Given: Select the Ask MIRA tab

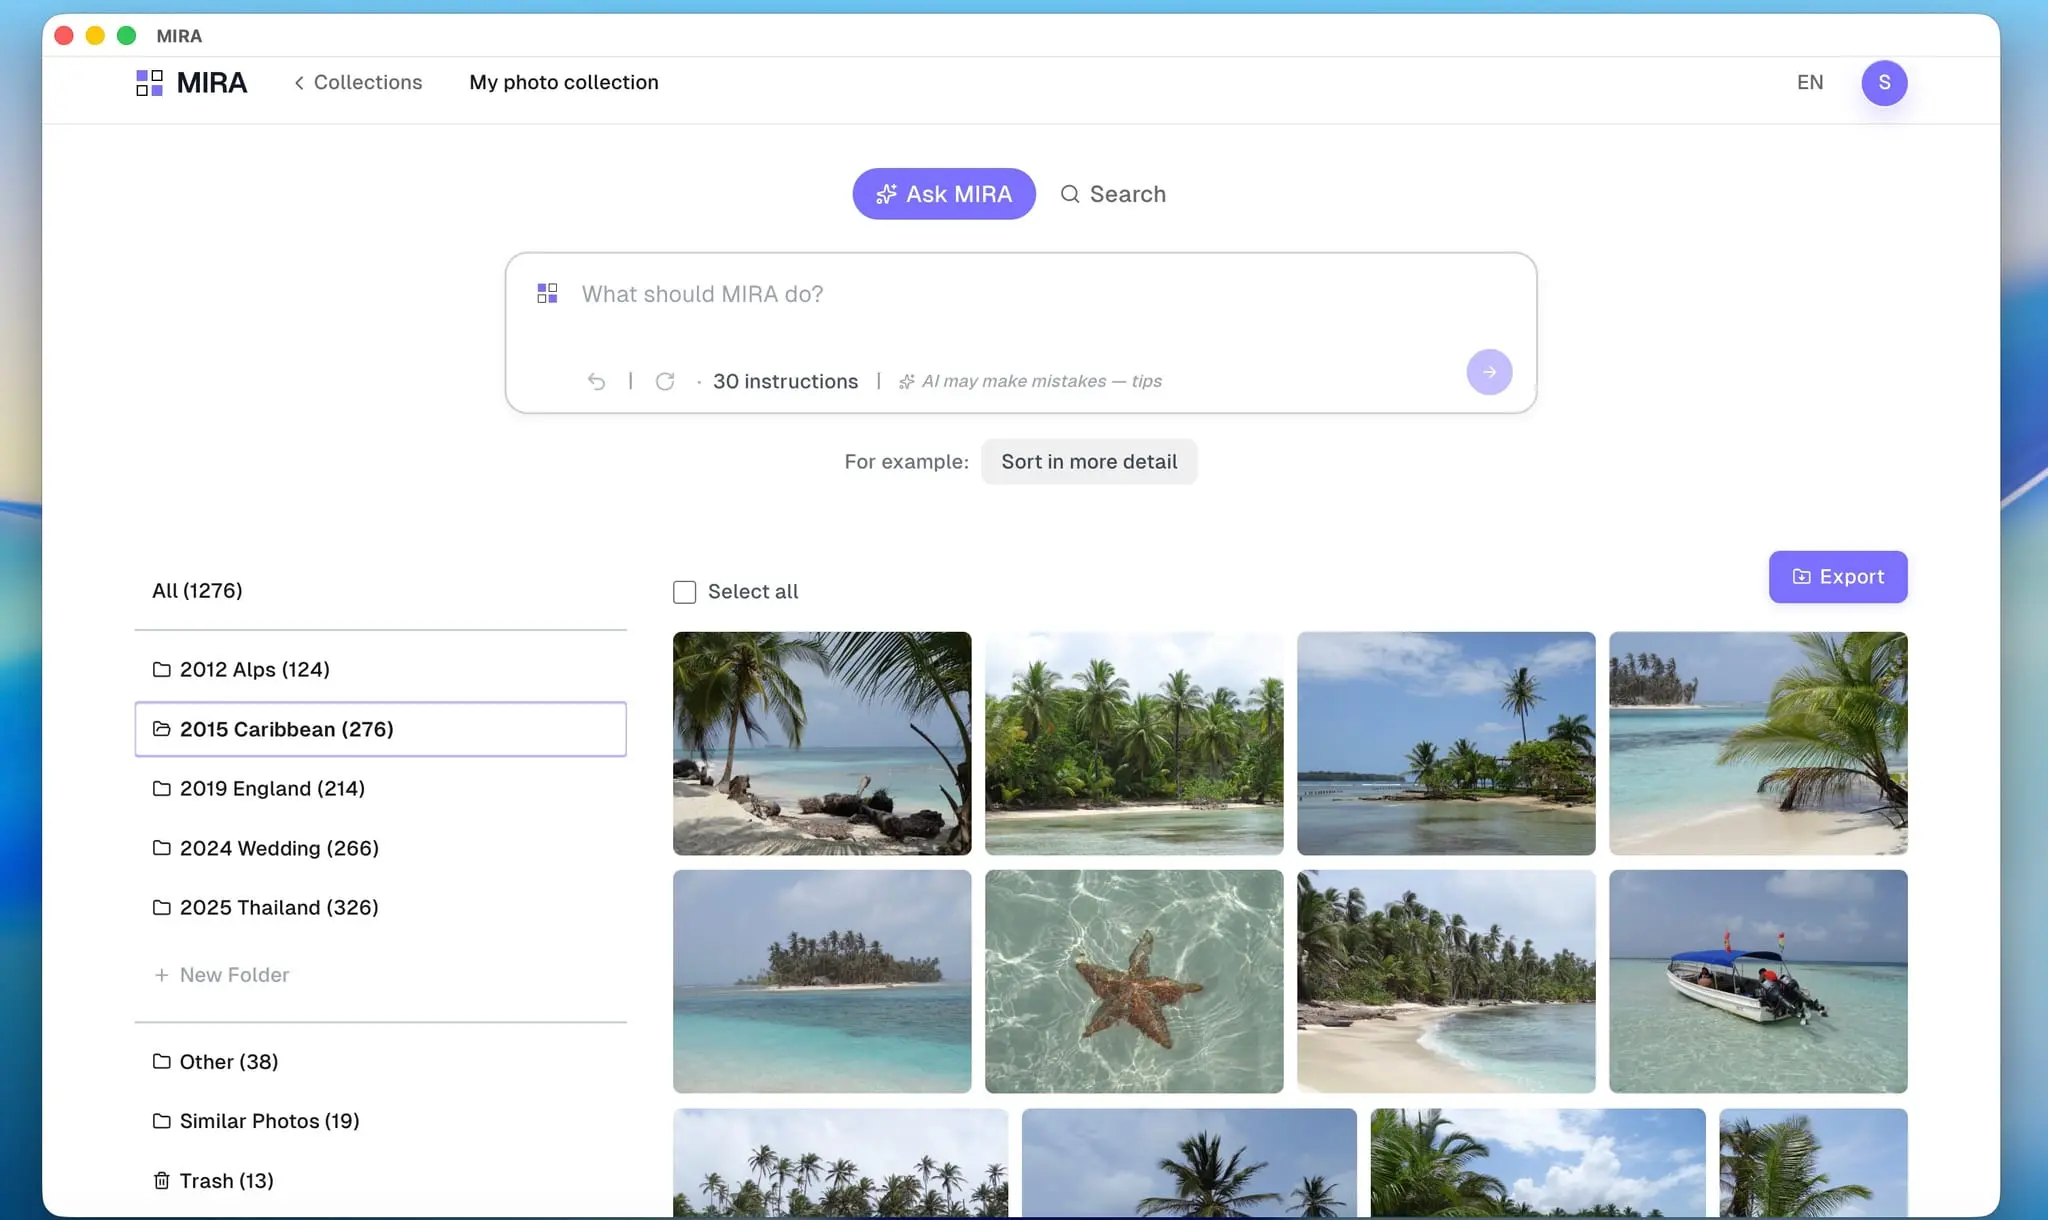Looking at the screenshot, I should pos(943,194).
